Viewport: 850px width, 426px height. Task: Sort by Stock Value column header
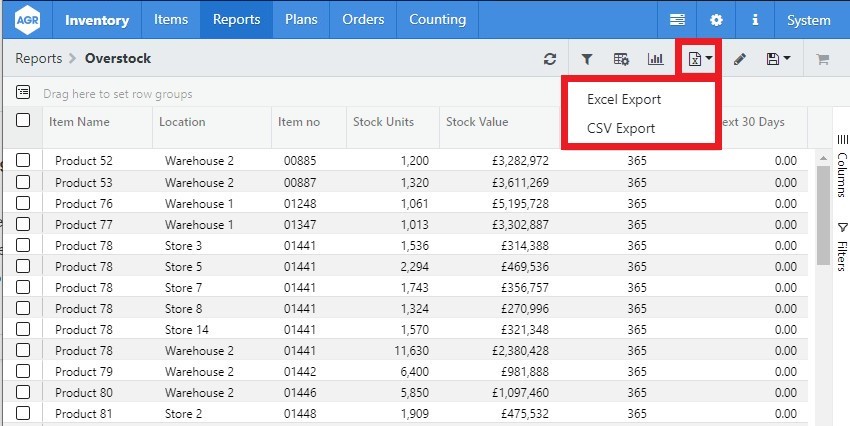(x=477, y=122)
